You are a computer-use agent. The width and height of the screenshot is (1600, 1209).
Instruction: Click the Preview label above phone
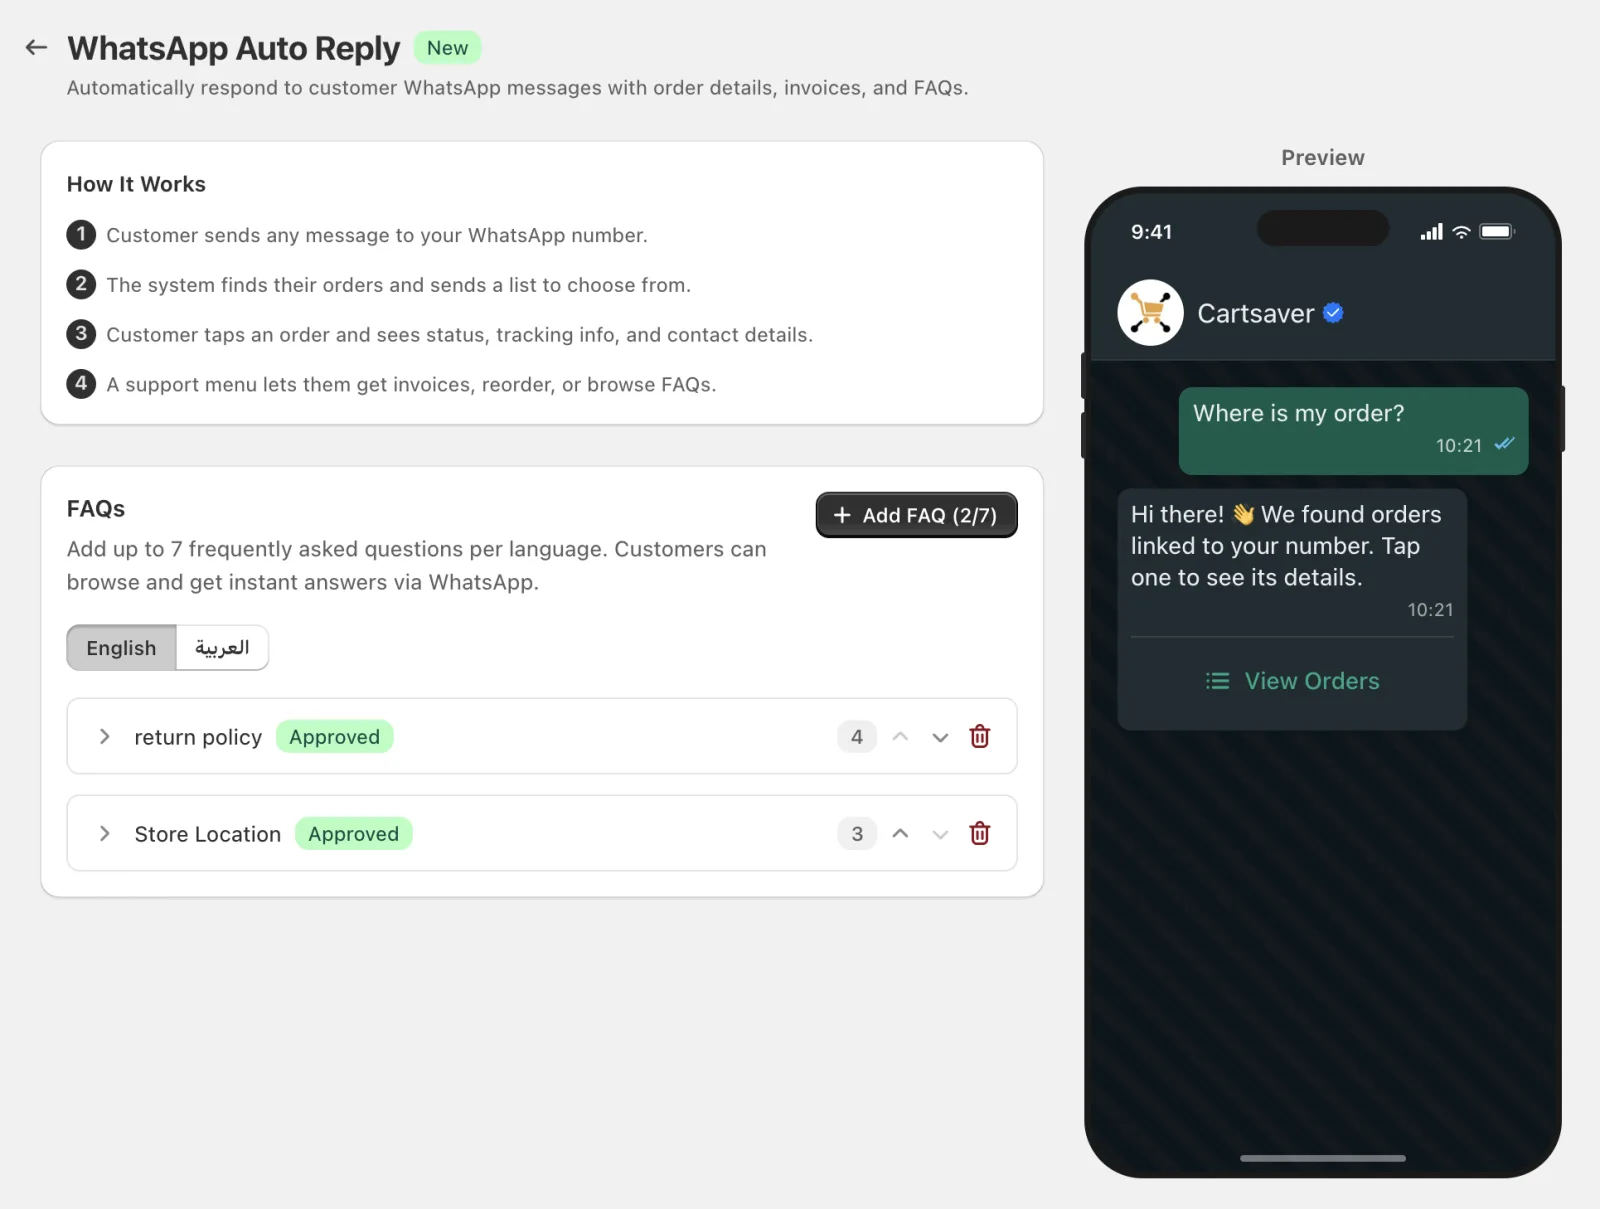pyautogui.click(x=1322, y=157)
